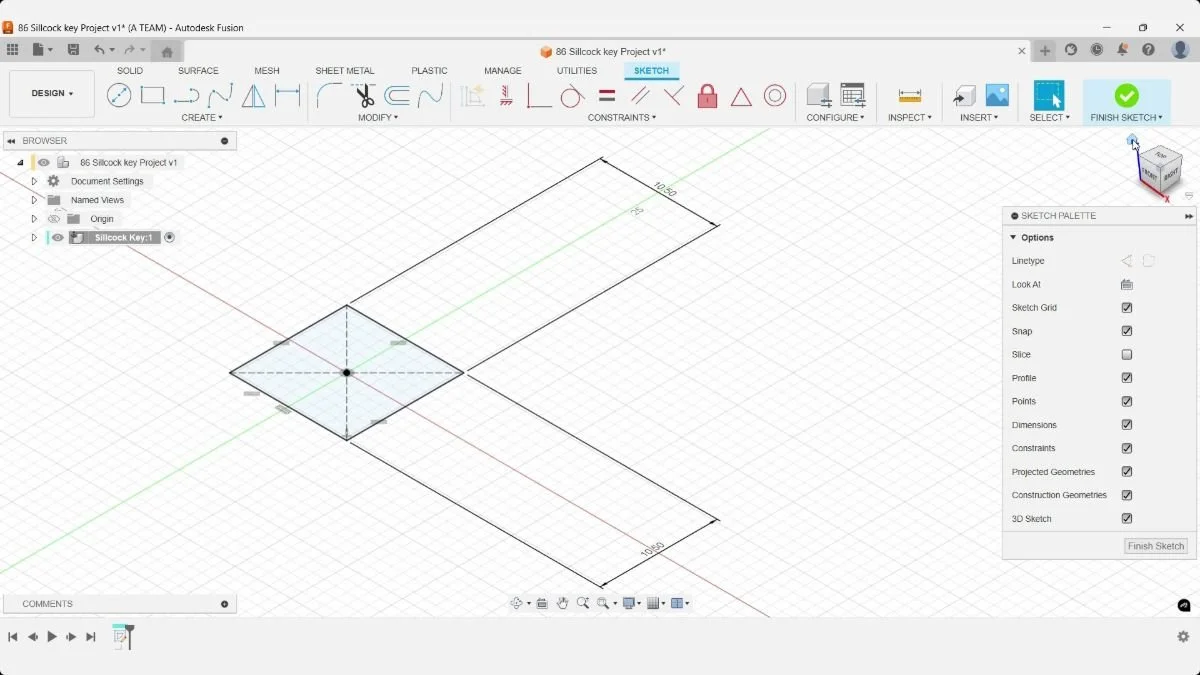
Task: Activate the Mirror tool
Action: pyautogui.click(x=254, y=96)
